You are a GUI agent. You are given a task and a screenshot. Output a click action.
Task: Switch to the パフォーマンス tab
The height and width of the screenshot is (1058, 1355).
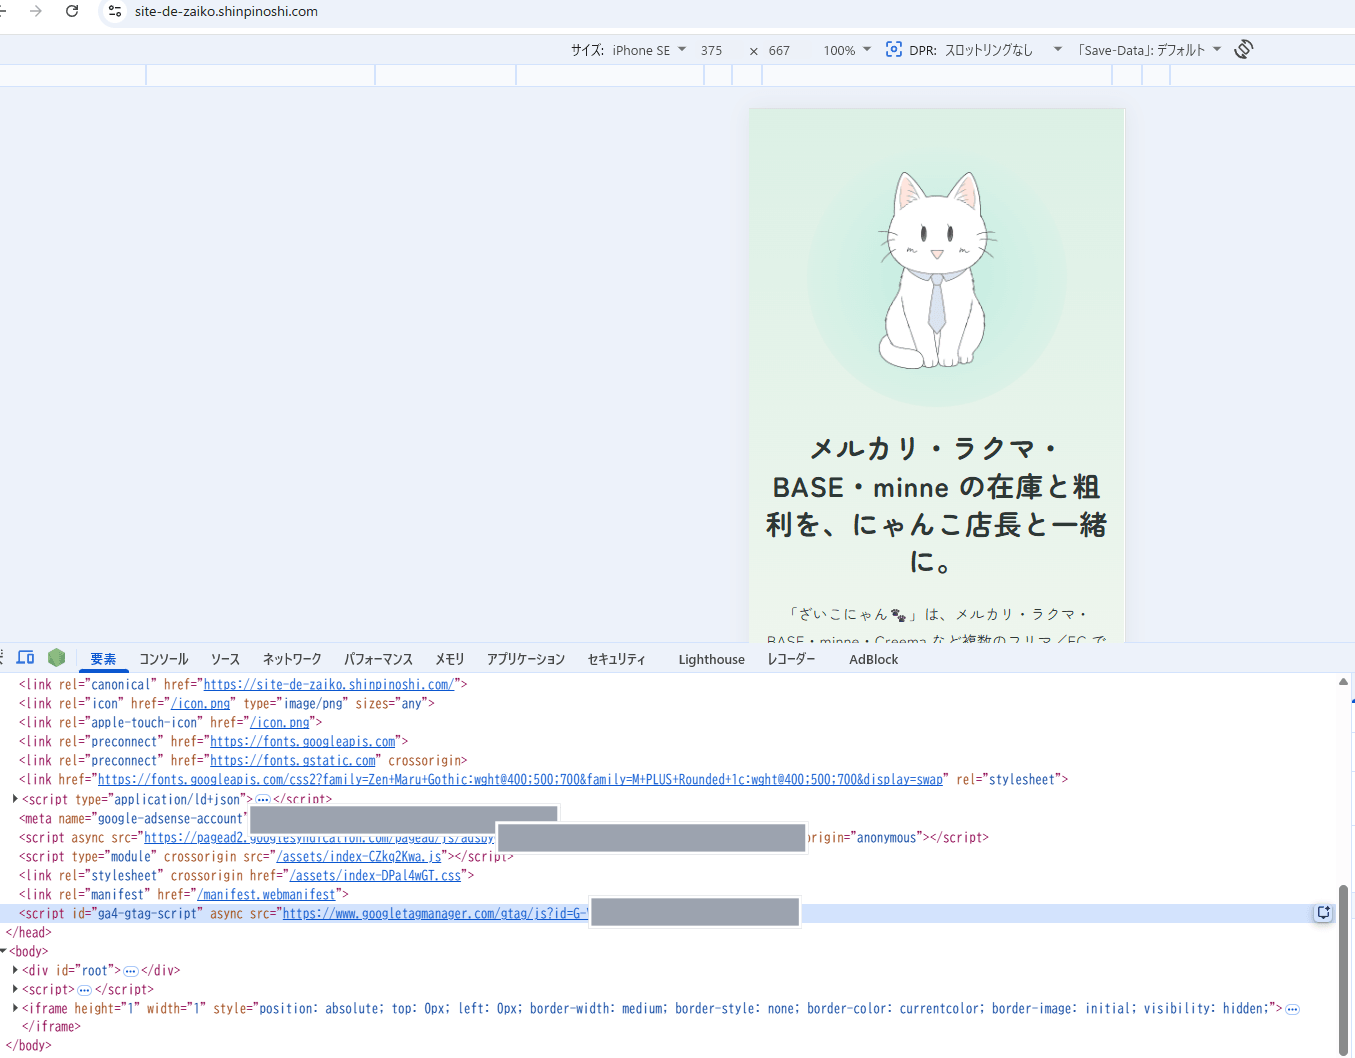378,659
